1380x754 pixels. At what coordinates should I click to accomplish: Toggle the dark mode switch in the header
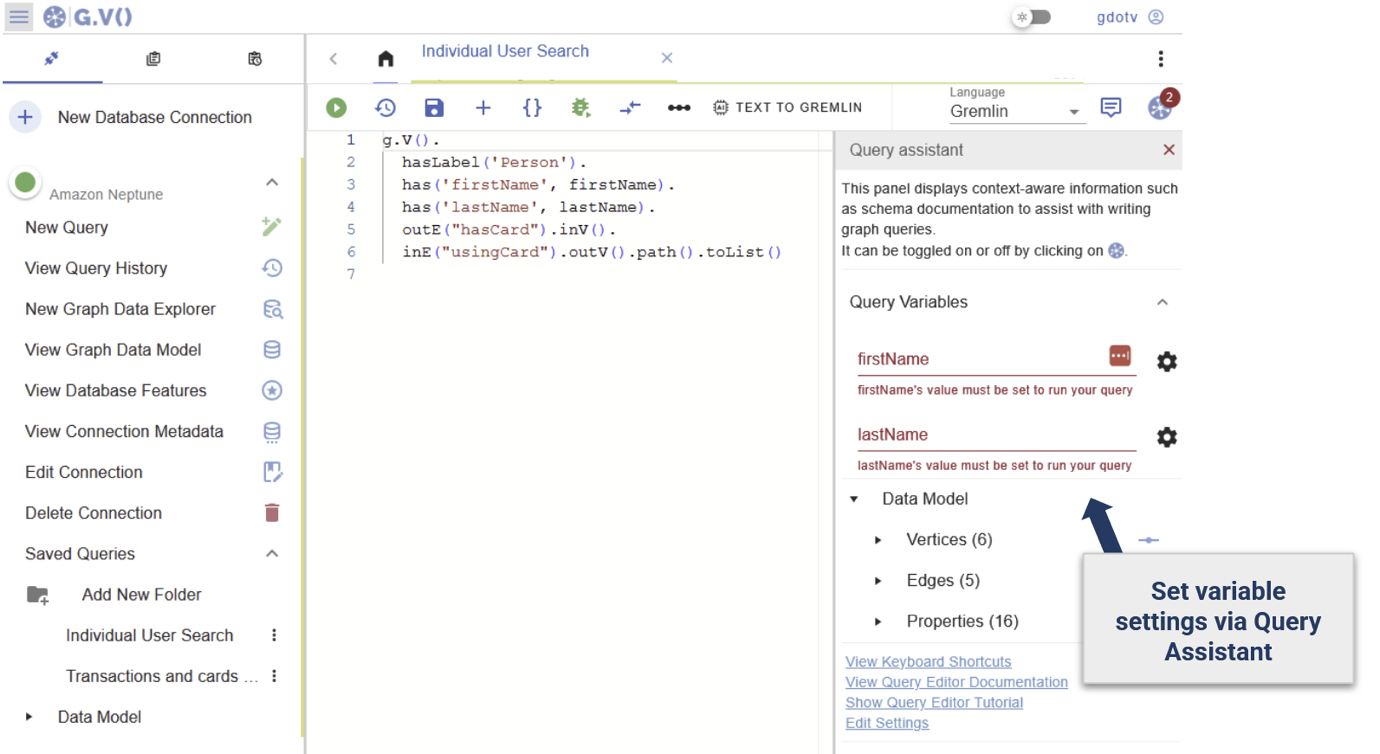point(1032,17)
